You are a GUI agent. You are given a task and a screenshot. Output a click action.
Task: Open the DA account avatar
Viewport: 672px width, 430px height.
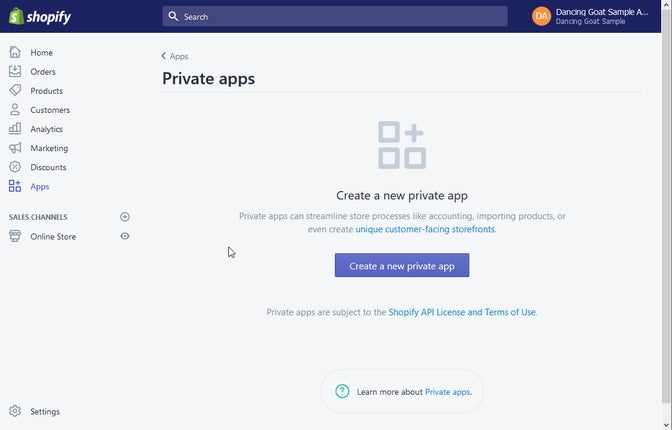[x=541, y=16]
